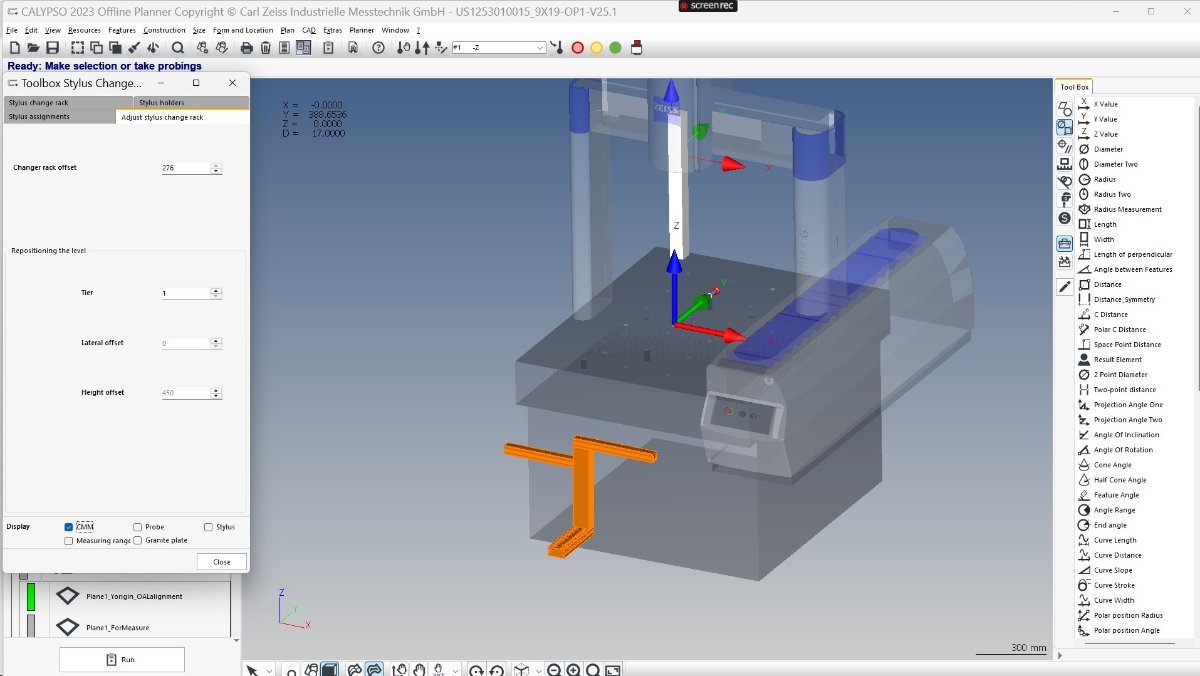Open geometric features category in Tool Box sidebar
Image resolution: width=1200 pixels, height=676 pixels.
(1064, 108)
